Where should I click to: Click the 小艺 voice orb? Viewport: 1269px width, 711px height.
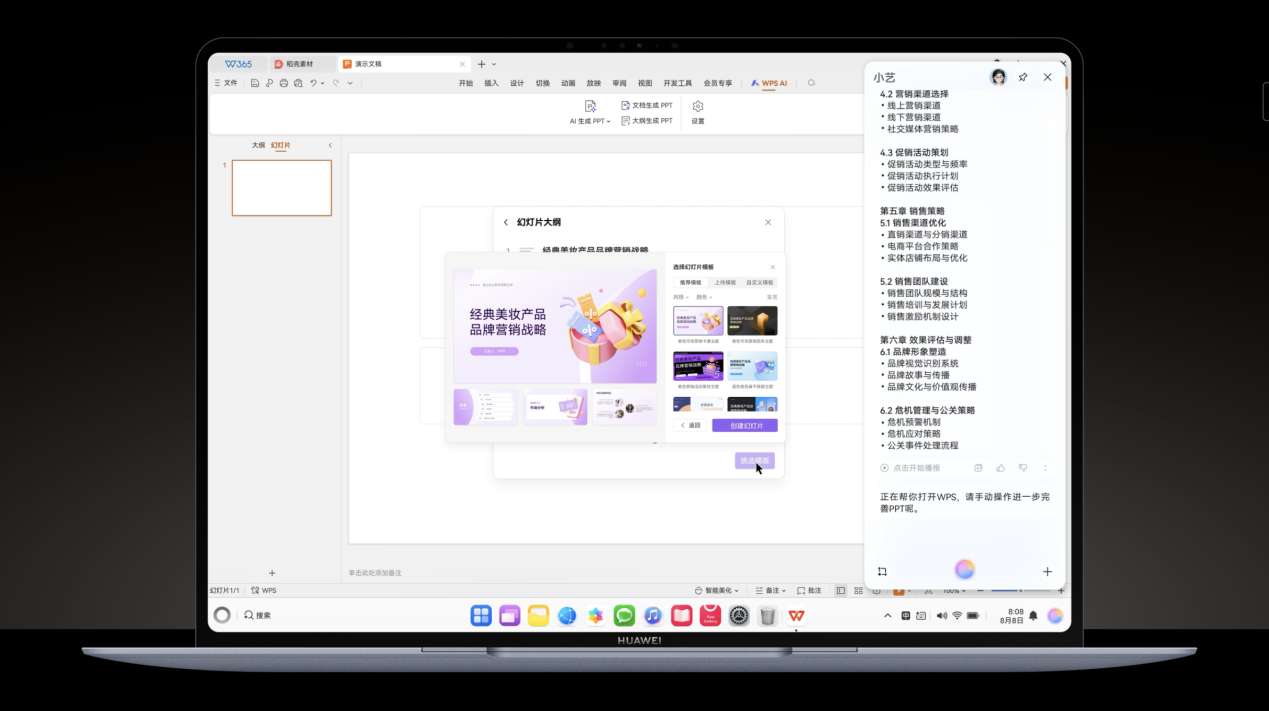[964, 570]
